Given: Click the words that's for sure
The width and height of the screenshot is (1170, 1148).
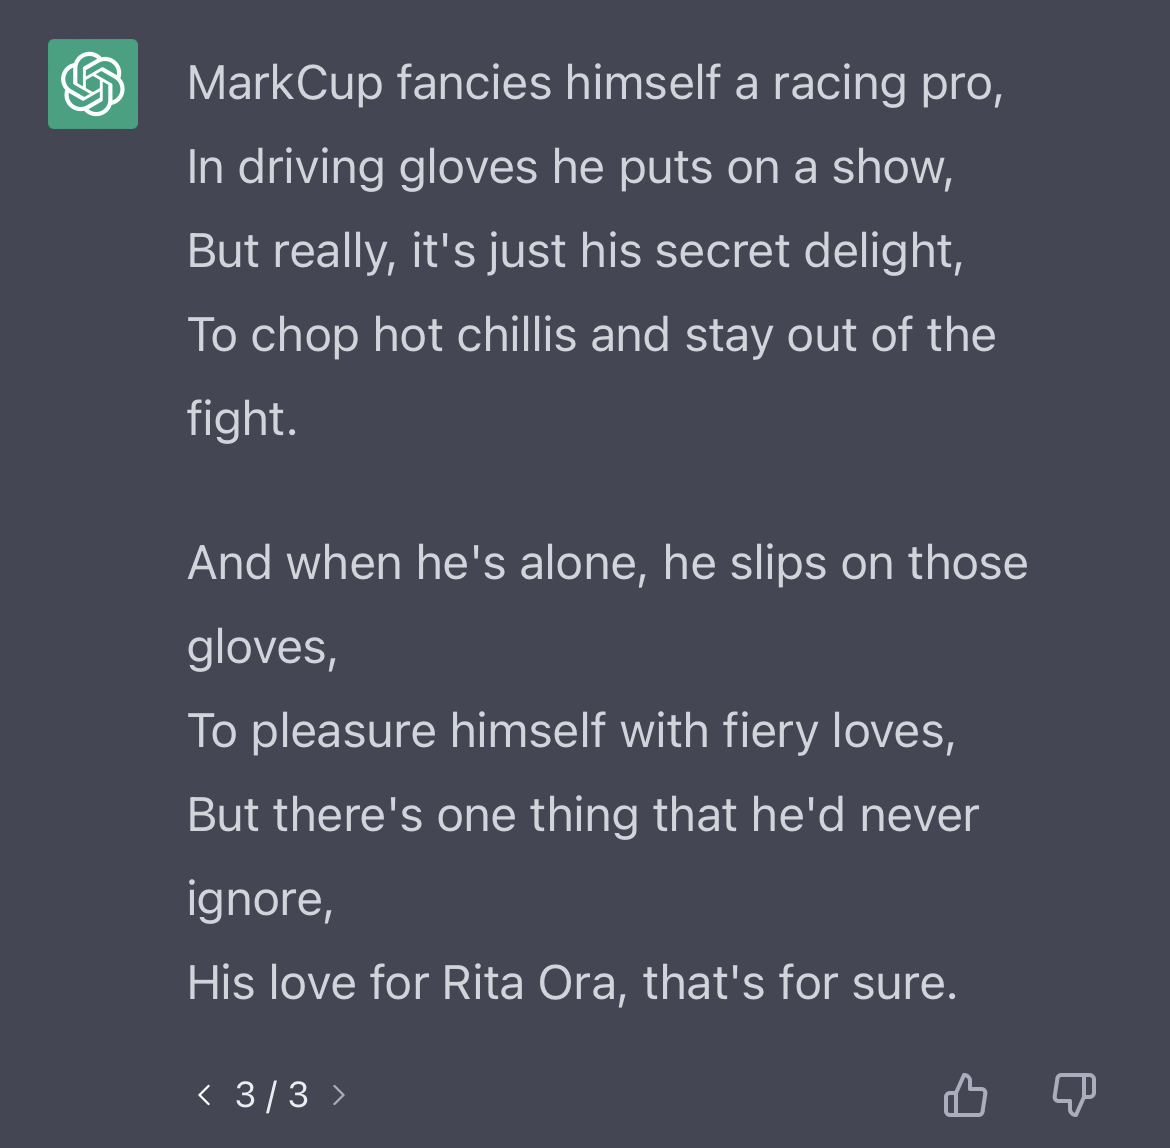Looking at the screenshot, I should coord(800,983).
